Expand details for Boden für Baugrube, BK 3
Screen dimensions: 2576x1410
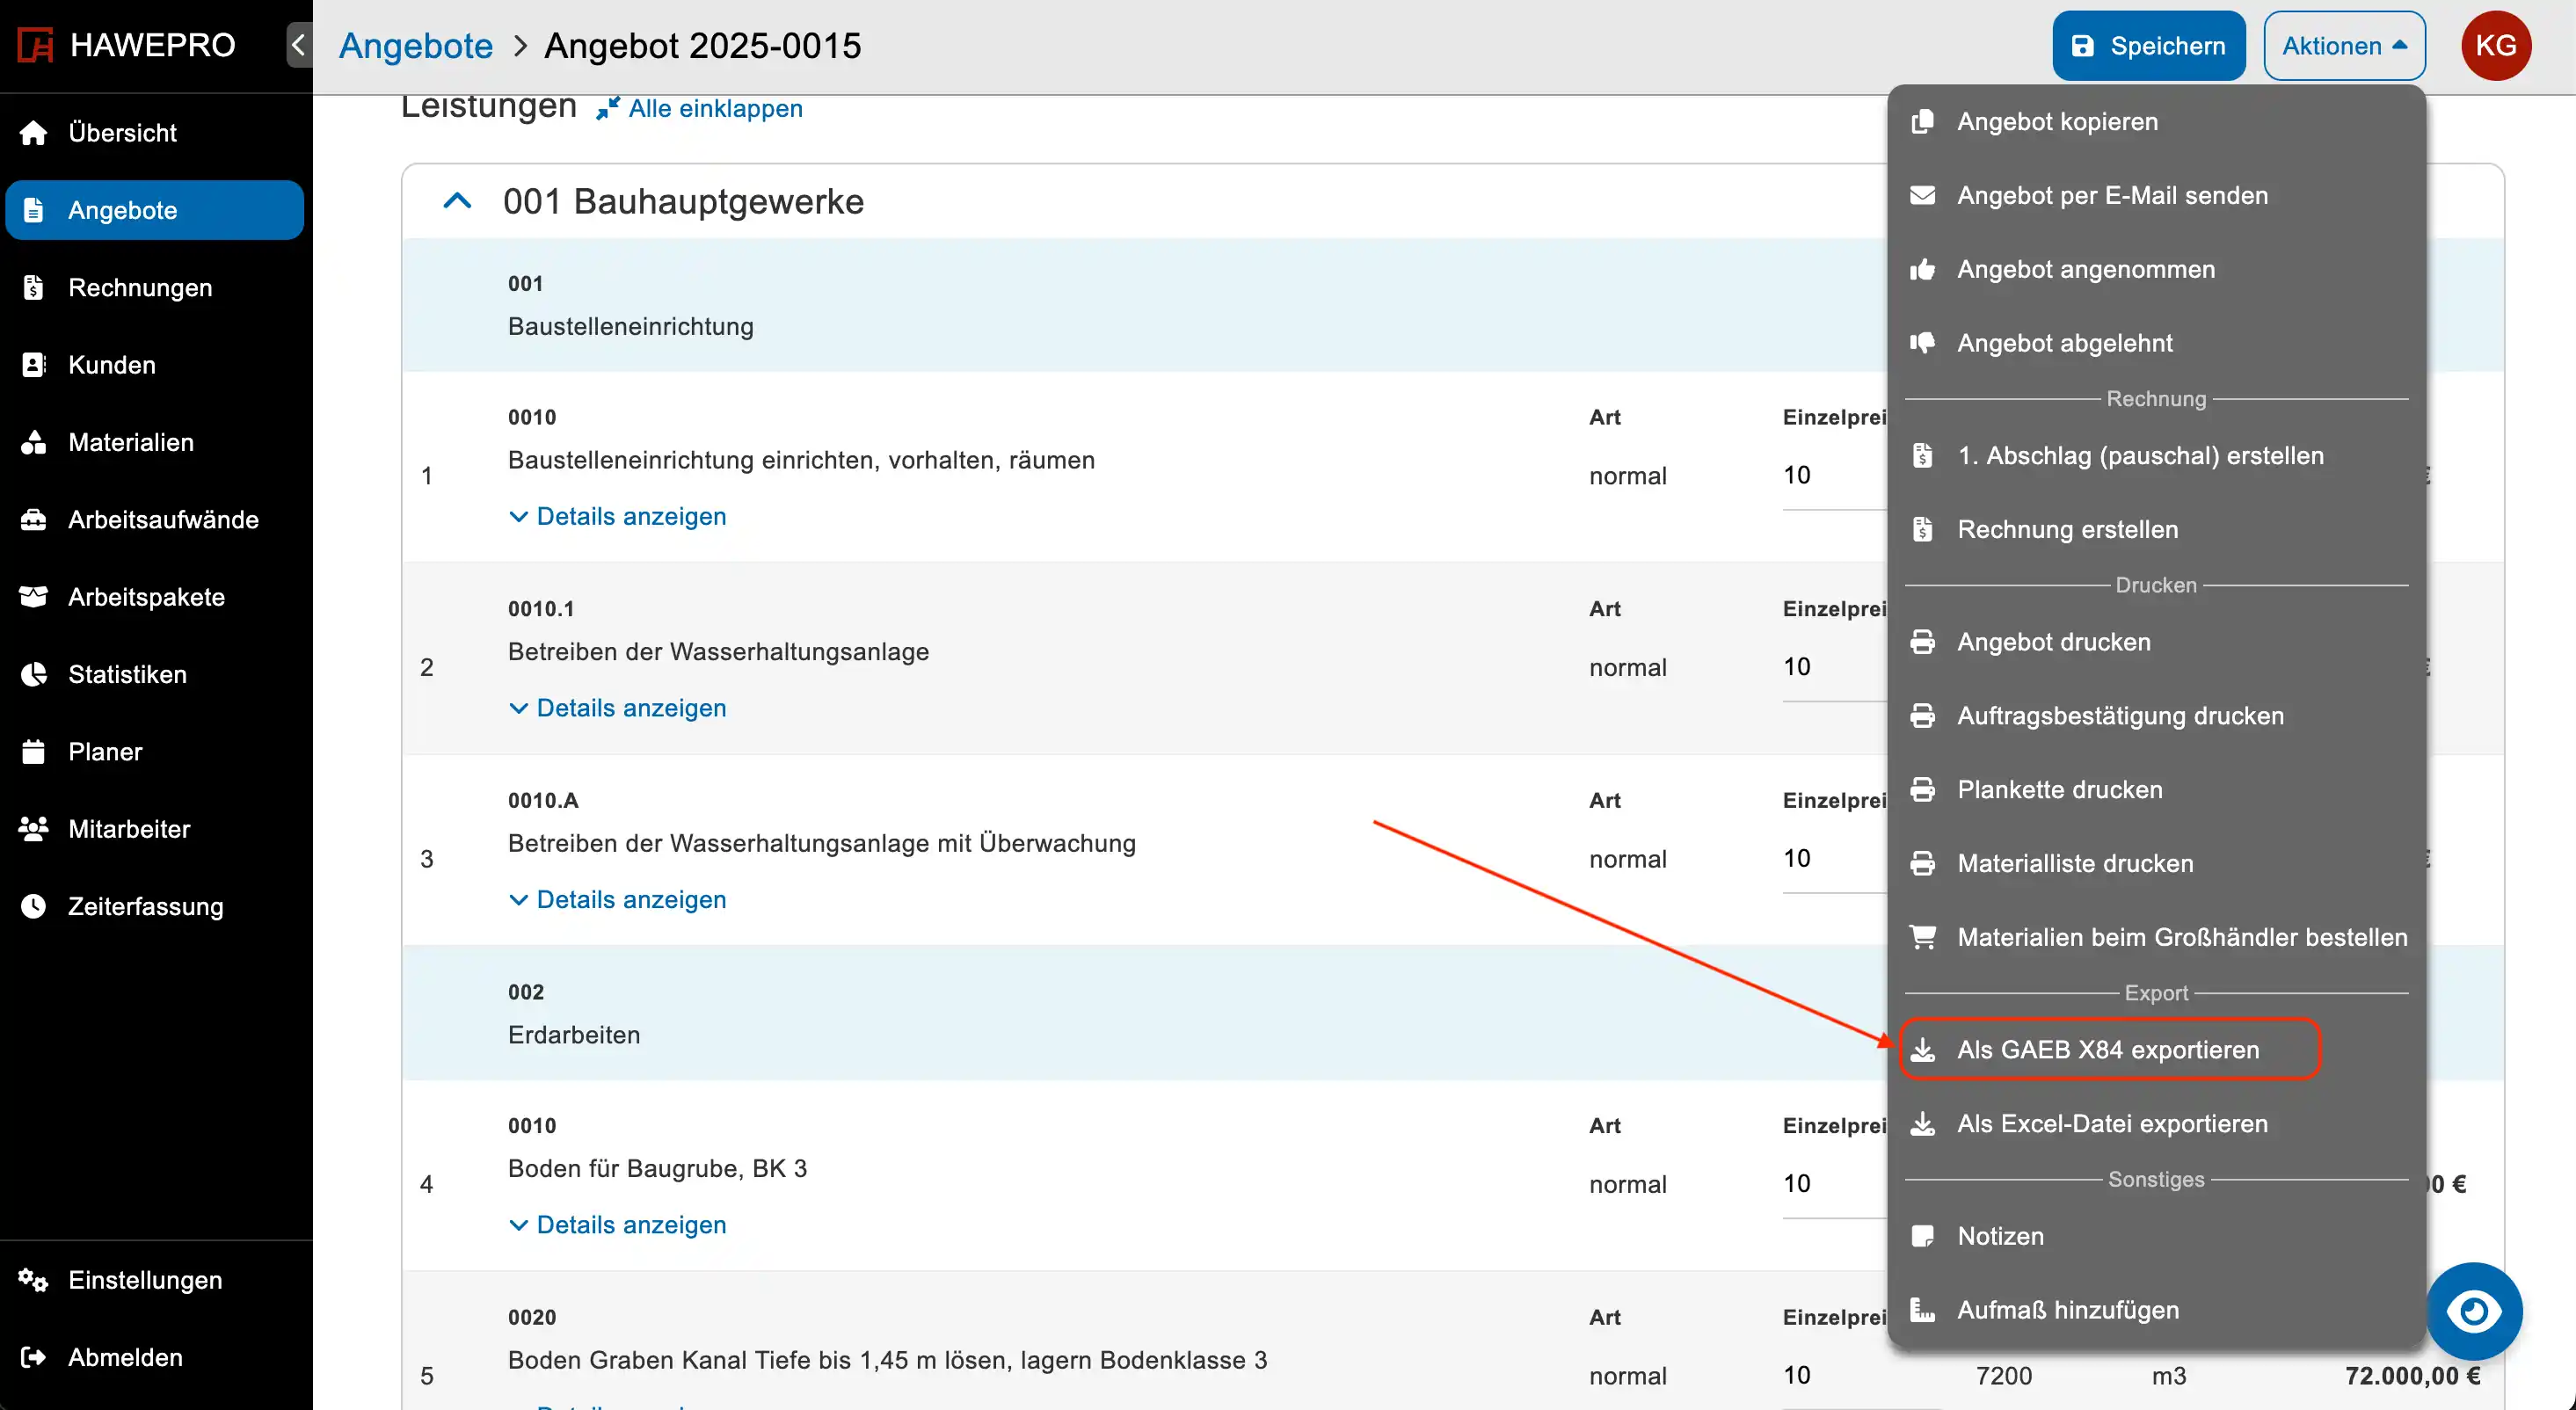618,1224
